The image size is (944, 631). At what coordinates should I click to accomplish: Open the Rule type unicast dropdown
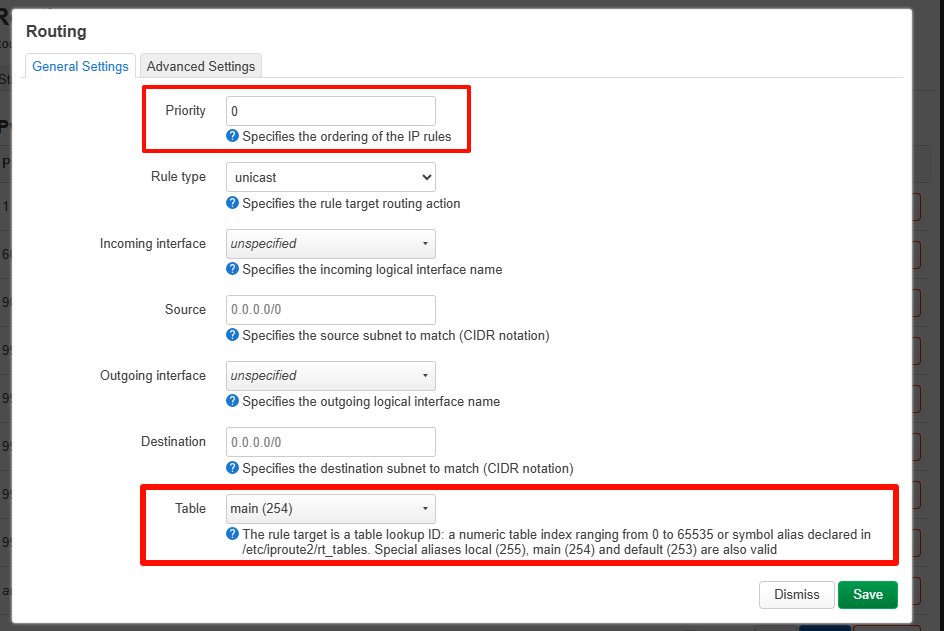330,177
